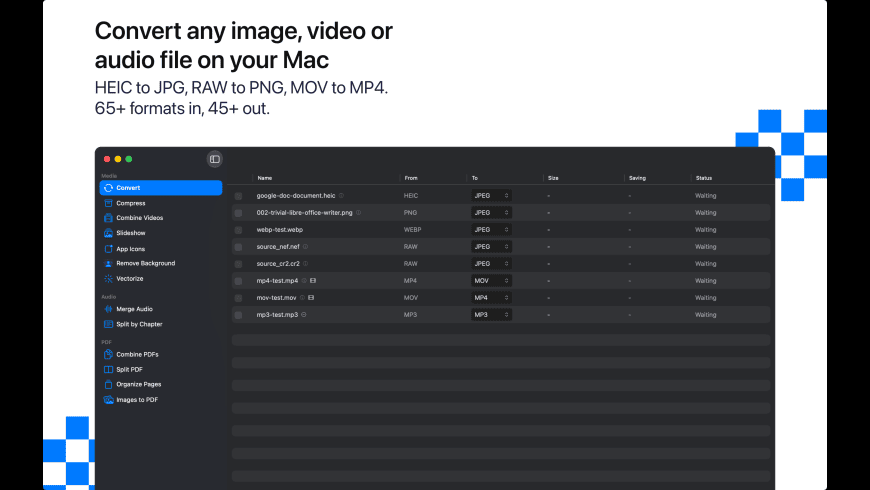
Task: Open output format dropdown for 002-trivial-libre-office-writer.png
Action: click(491, 213)
